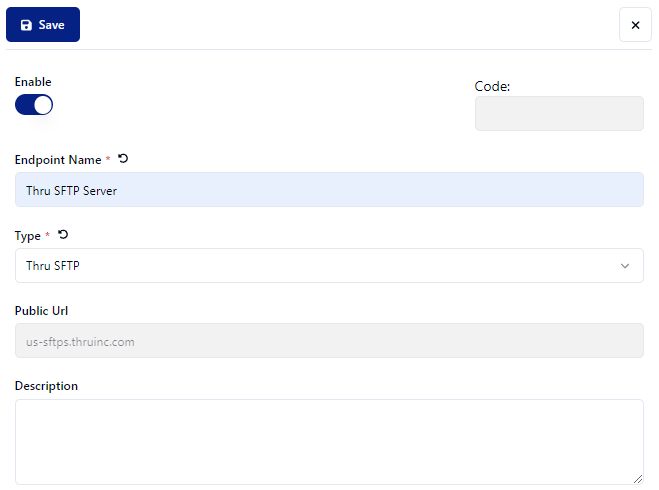The image size is (659, 490).
Task: Click the white knob of the Enable switch
Action: 43,105
